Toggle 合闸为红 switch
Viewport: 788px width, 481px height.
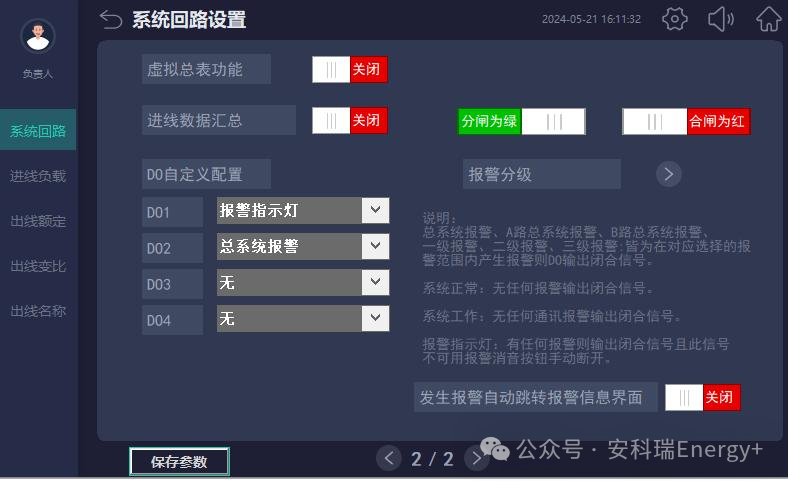coord(686,122)
